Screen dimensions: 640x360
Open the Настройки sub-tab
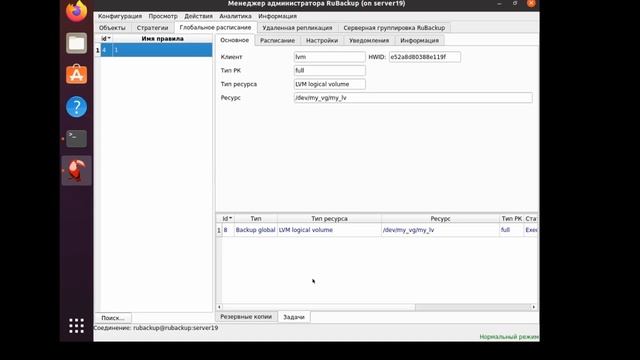(322, 40)
